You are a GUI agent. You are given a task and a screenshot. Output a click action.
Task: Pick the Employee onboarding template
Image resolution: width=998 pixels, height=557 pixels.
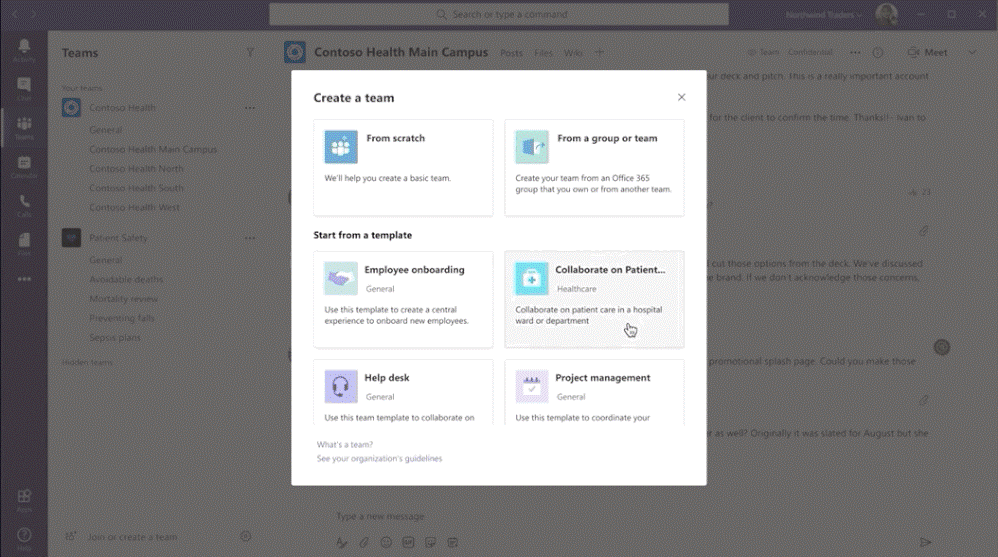click(403, 299)
